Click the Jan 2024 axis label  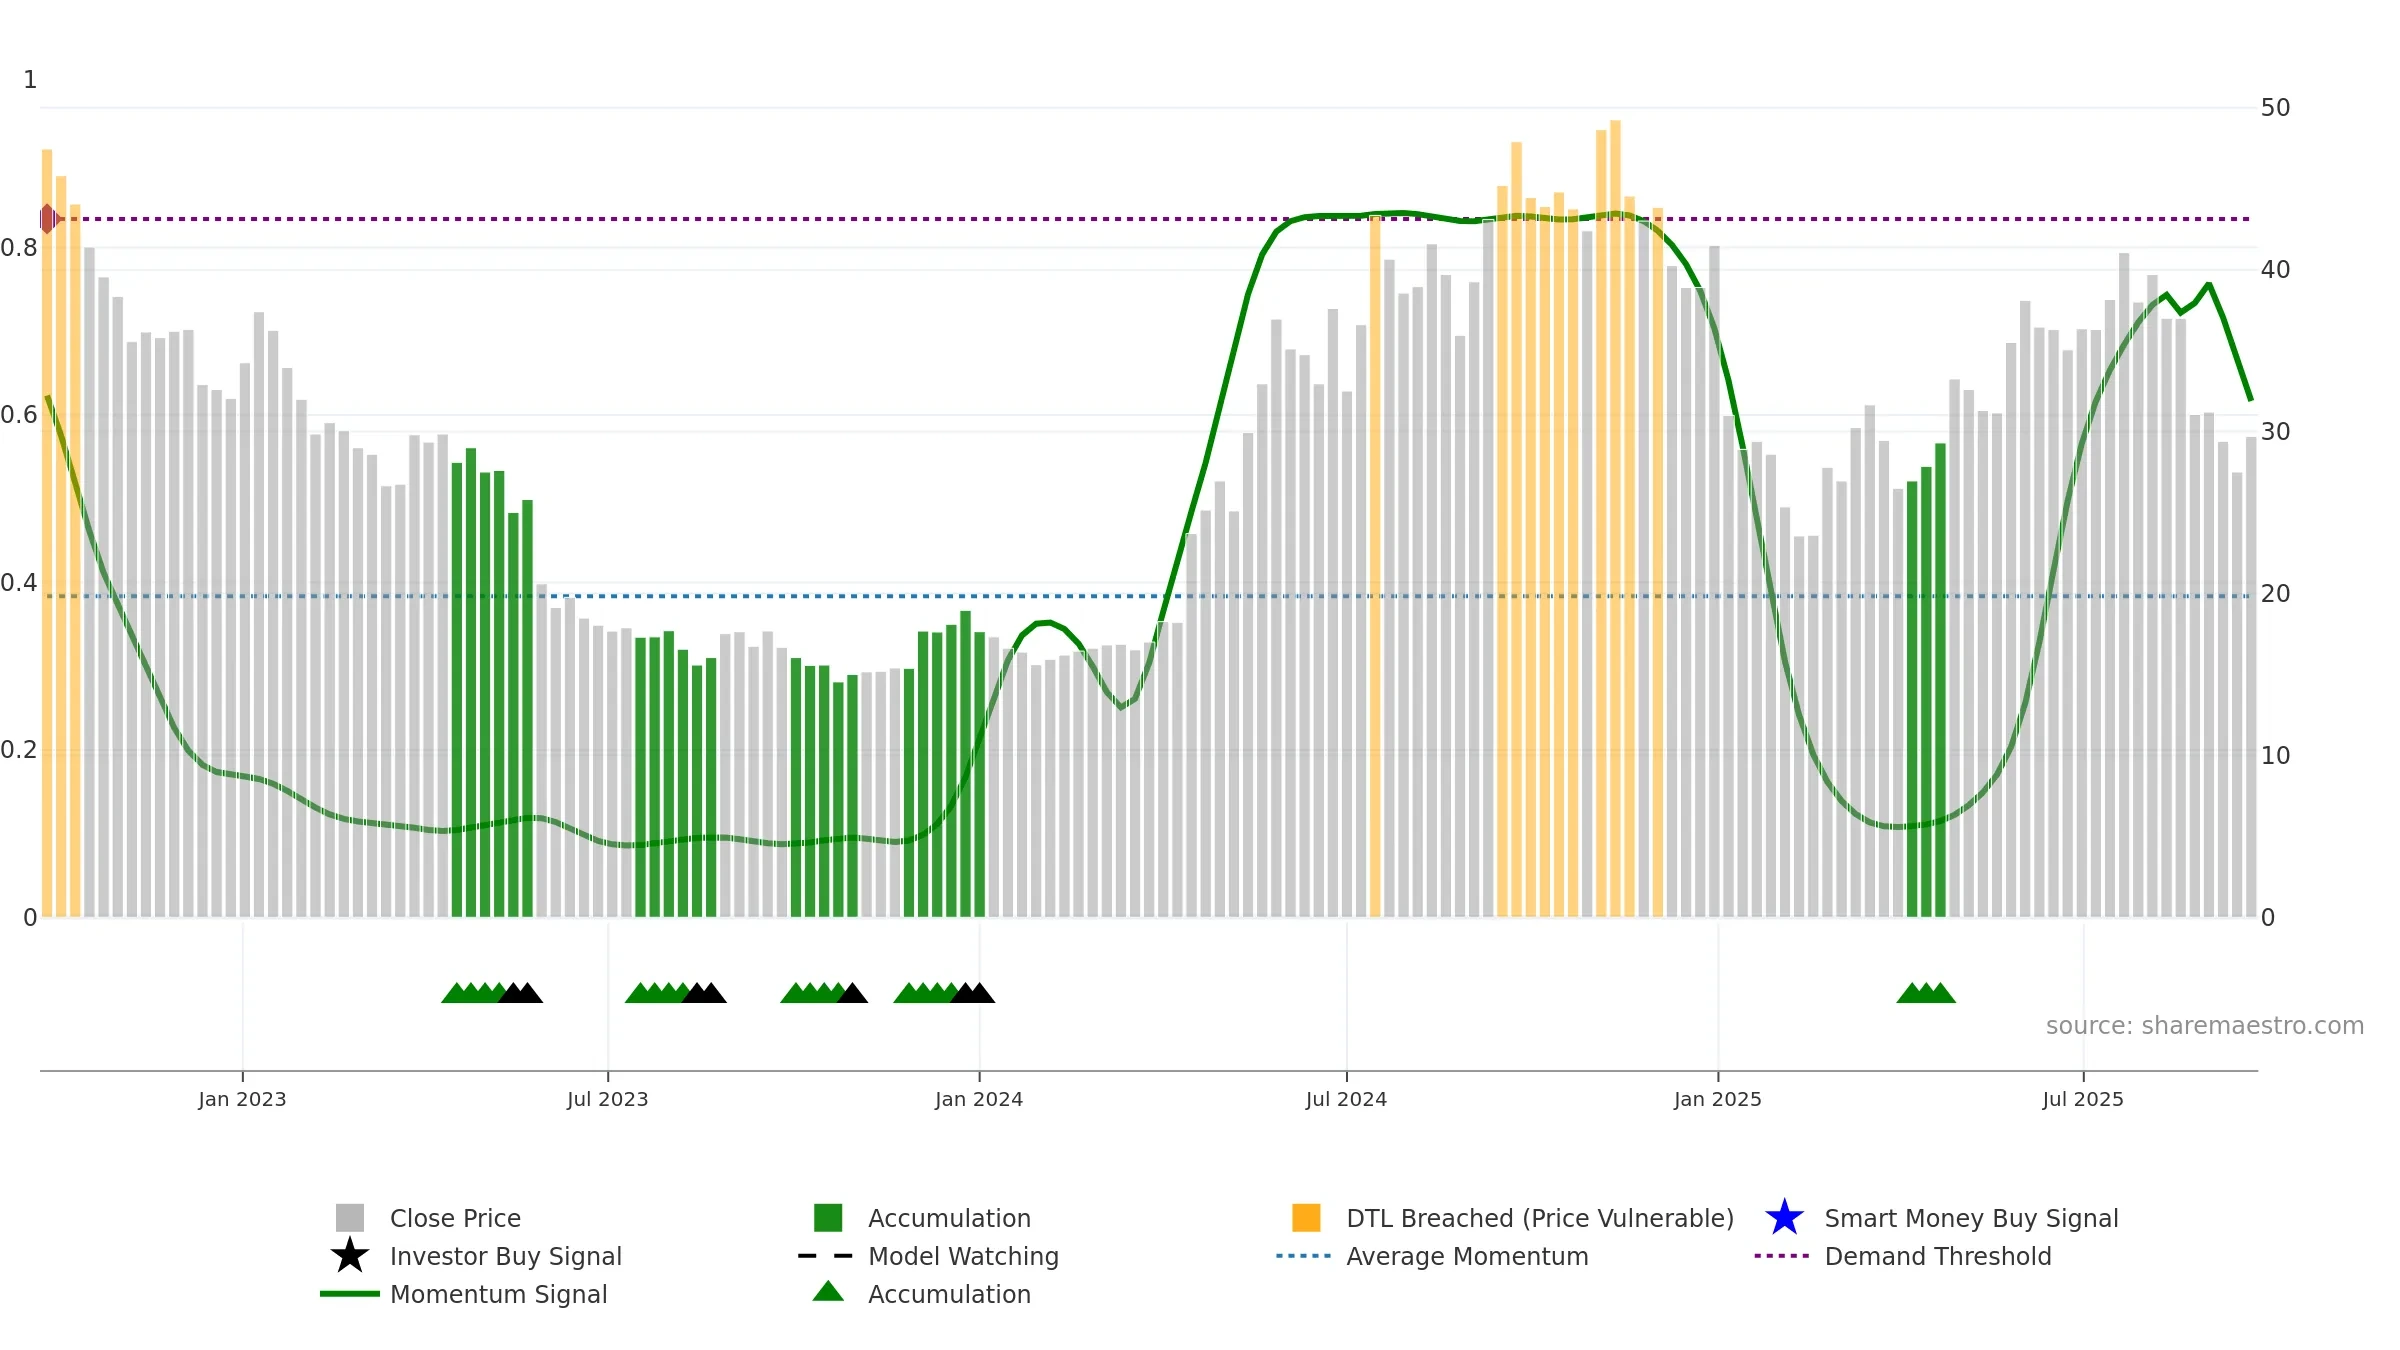(x=979, y=1099)
